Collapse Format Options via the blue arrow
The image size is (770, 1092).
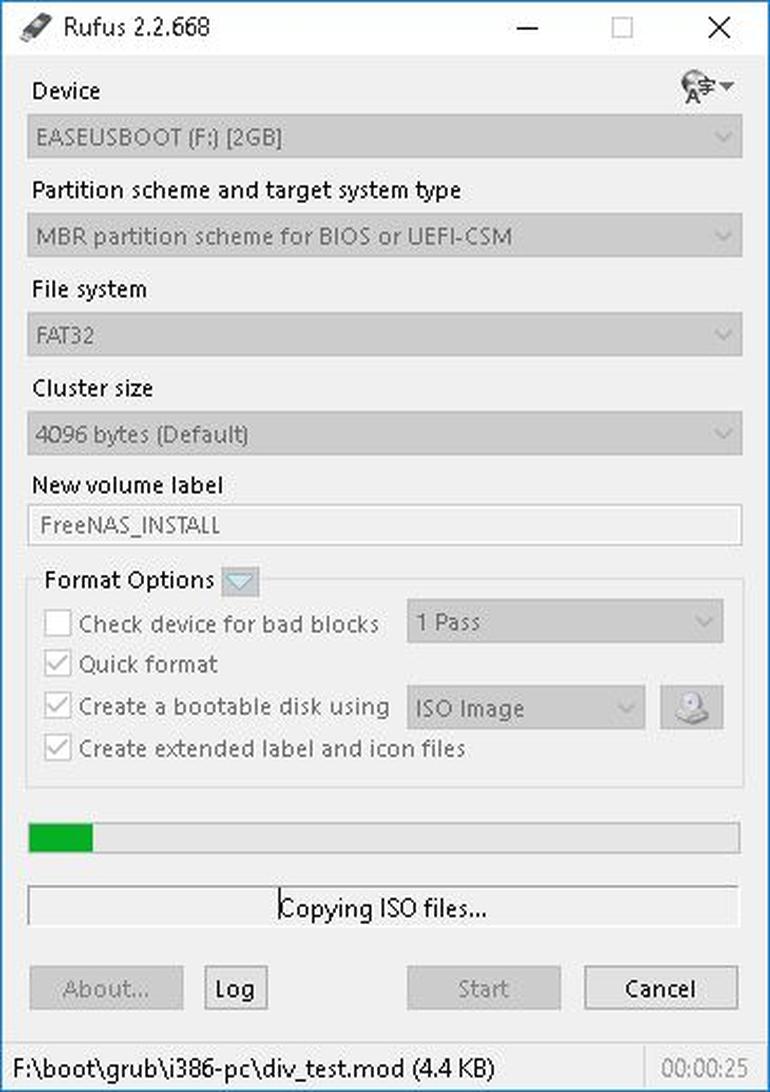(239, 581)
